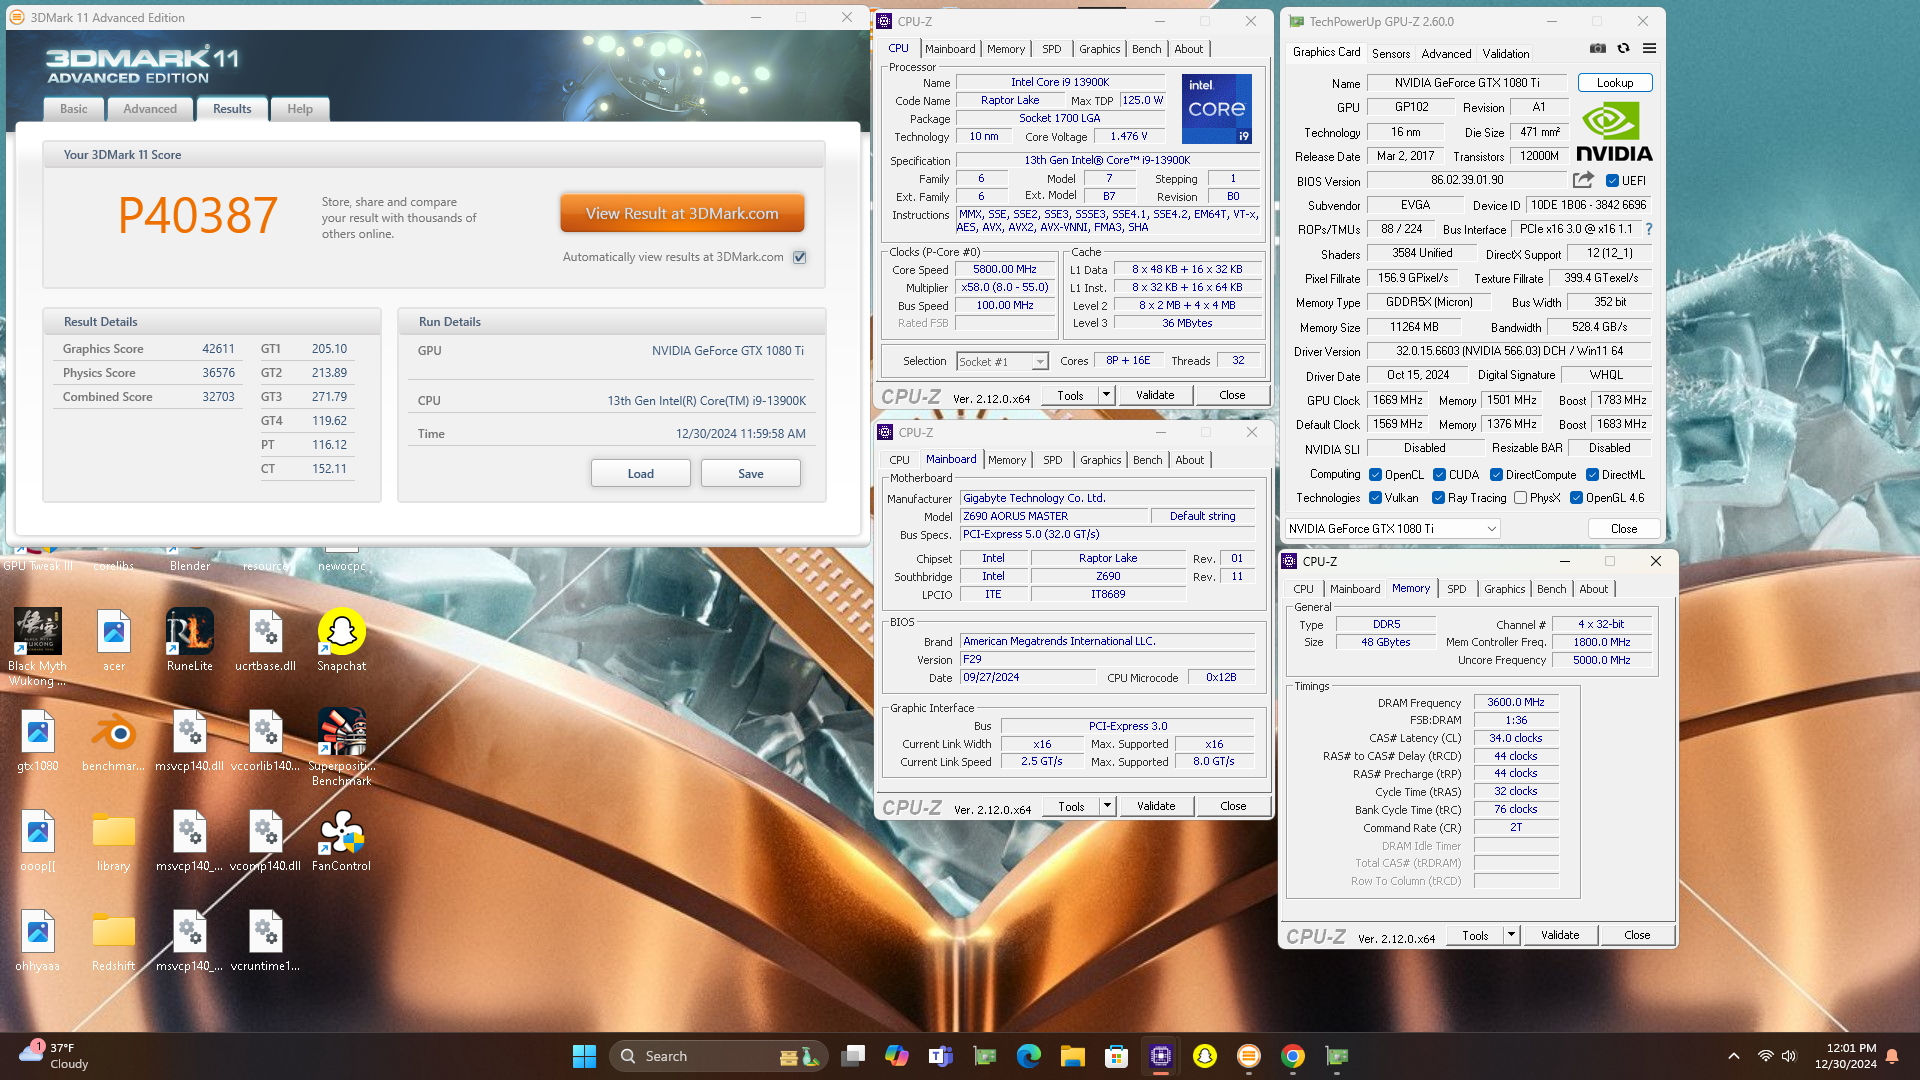
Task: Click the volume icon in system tray
Action: [x=1789, y=1056]
